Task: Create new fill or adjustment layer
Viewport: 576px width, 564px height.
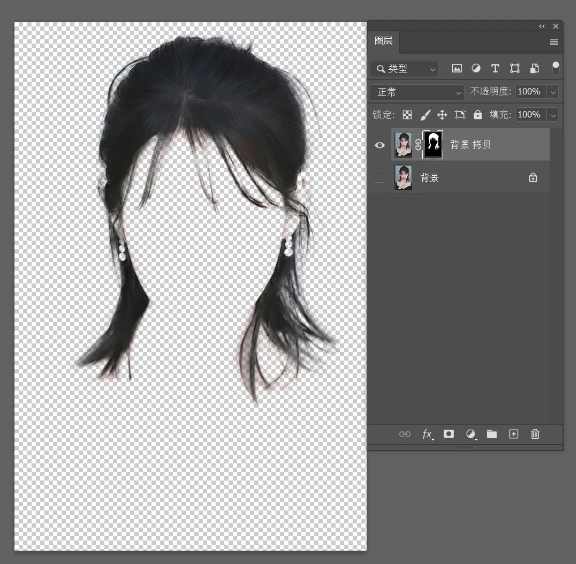Action: [x=471, y=434]
